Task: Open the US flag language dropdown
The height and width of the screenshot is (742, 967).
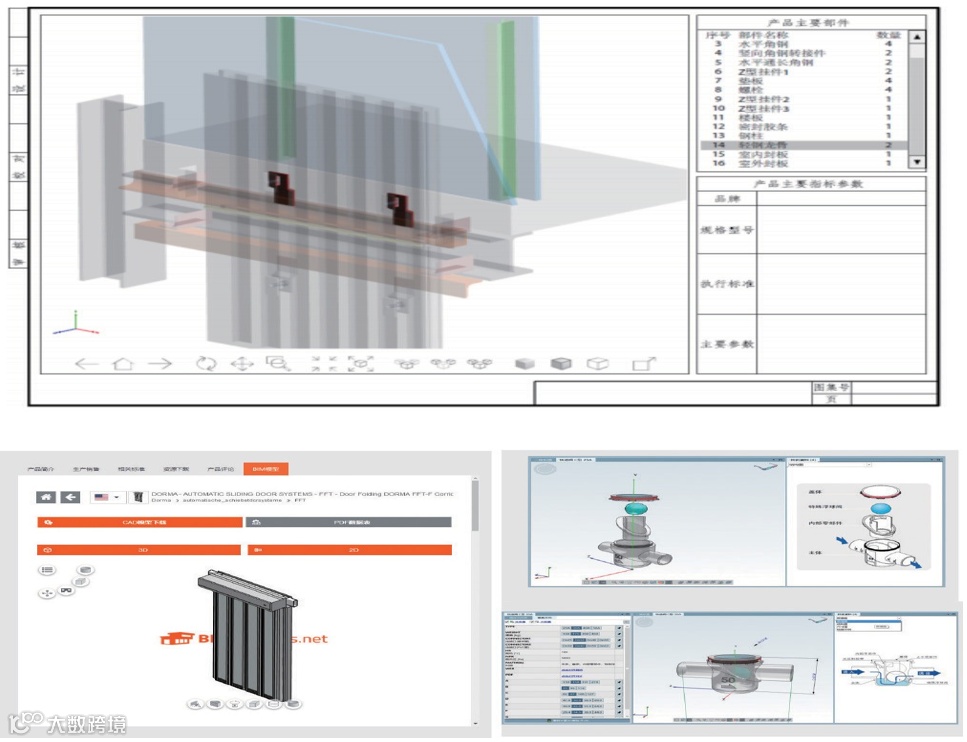Action: point(107,497)
